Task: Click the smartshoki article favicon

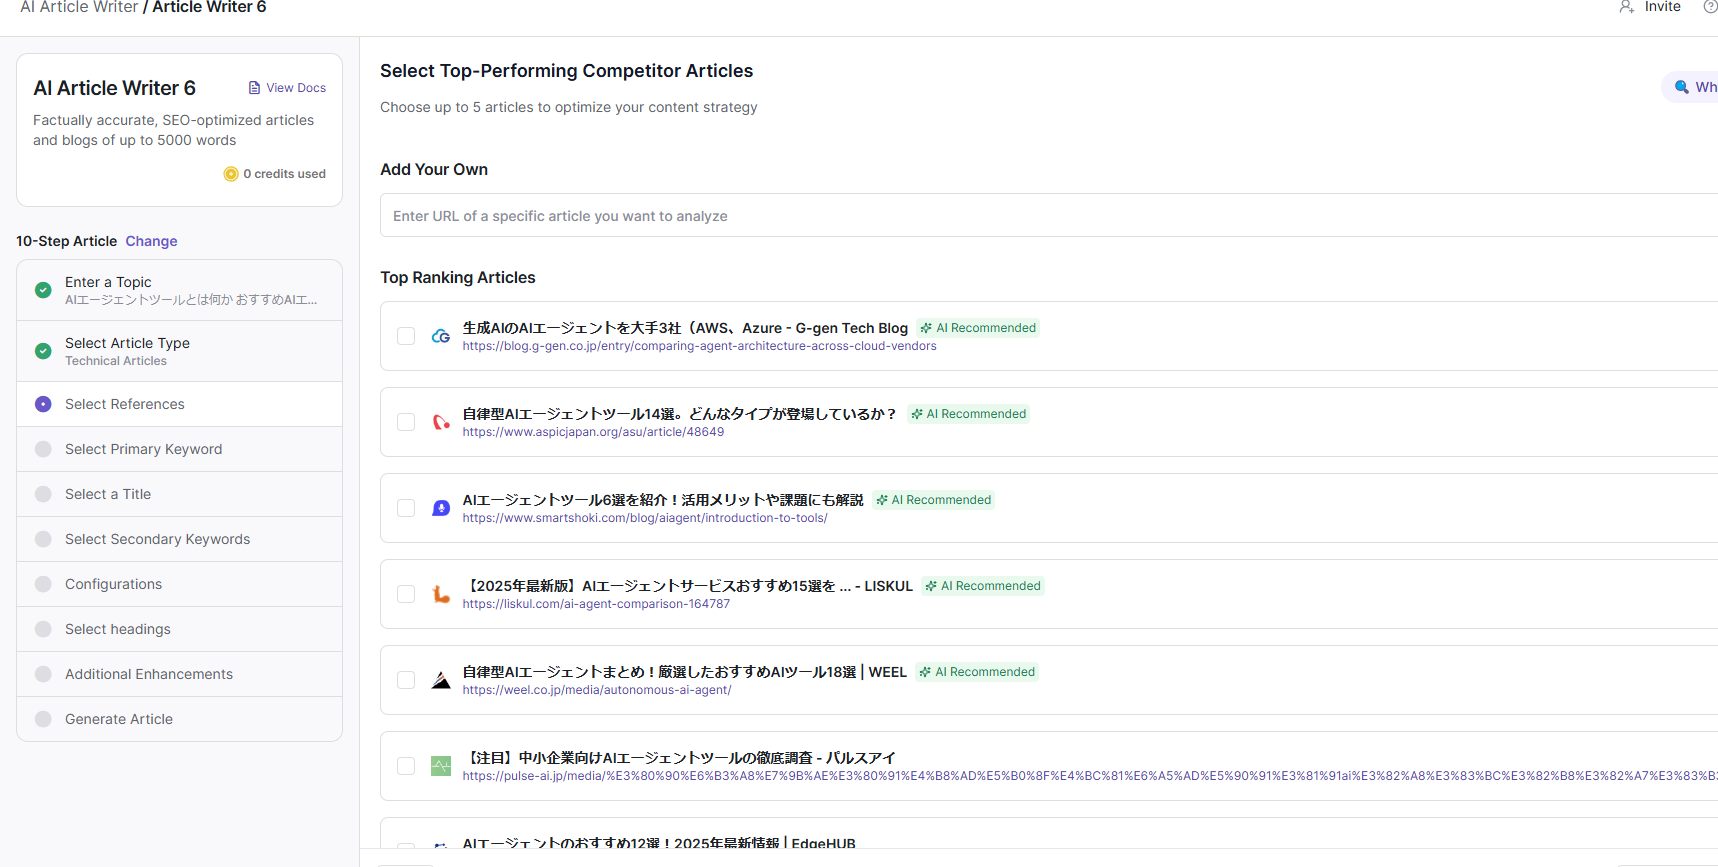Action: tap(441, 508)
